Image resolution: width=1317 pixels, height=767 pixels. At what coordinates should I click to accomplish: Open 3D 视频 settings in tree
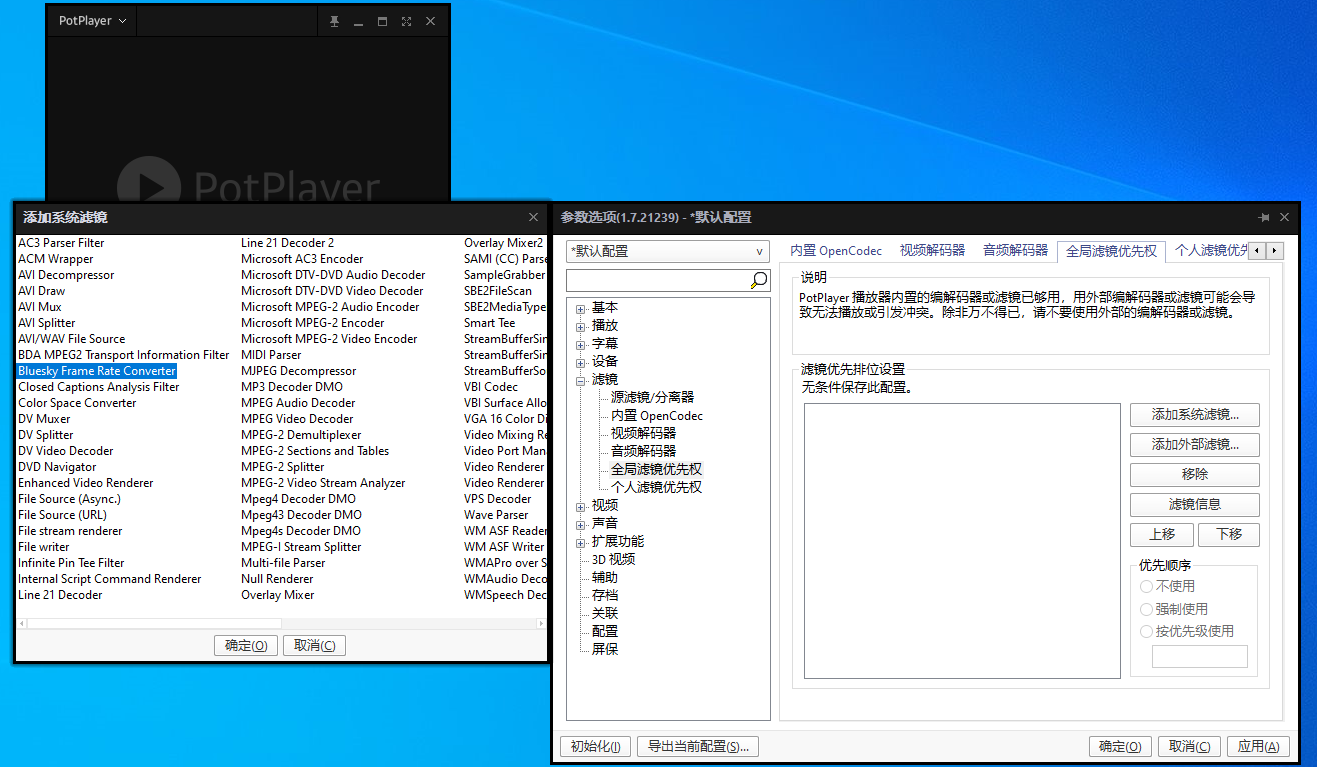point(613,559)
